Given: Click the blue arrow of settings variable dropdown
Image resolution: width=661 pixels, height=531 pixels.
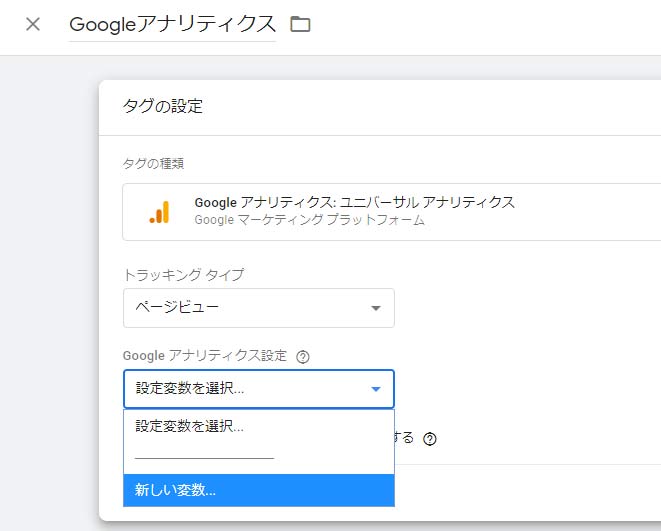Looking at the screenshot, I should tap(376, 389).
